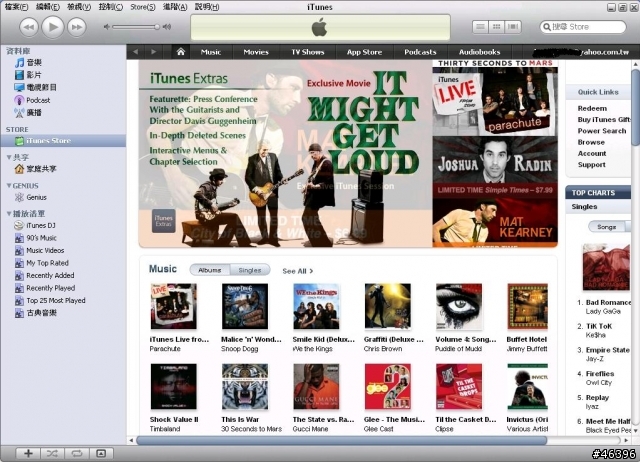Select the Albums toggle in Music section
640x462 pixels.
click(210, 270)
